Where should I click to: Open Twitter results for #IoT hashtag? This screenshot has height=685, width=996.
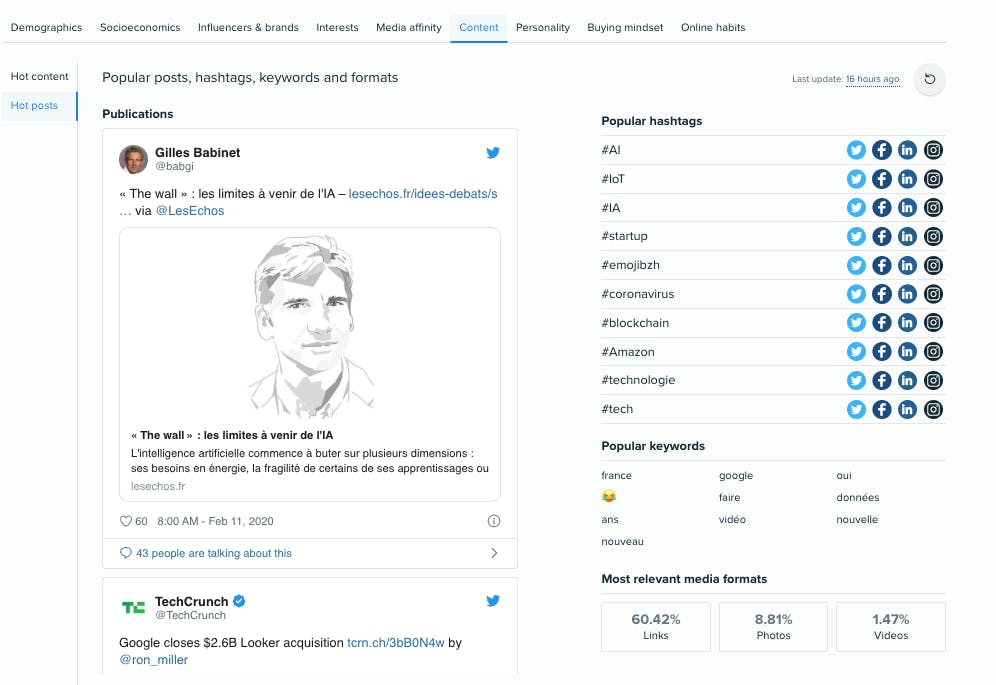(x=856, y=179)
